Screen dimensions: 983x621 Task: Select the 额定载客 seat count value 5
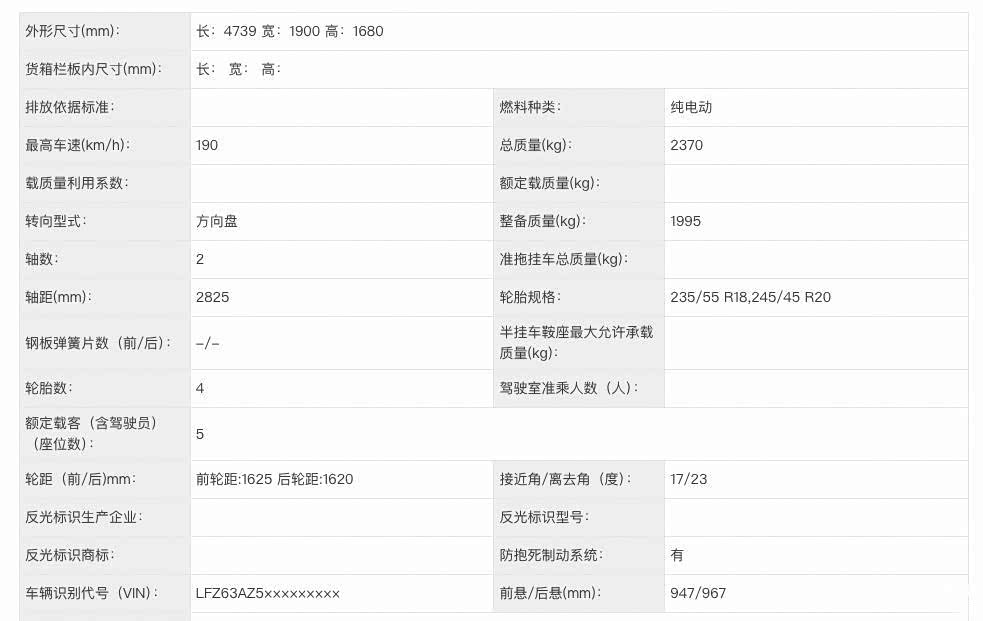200,434
